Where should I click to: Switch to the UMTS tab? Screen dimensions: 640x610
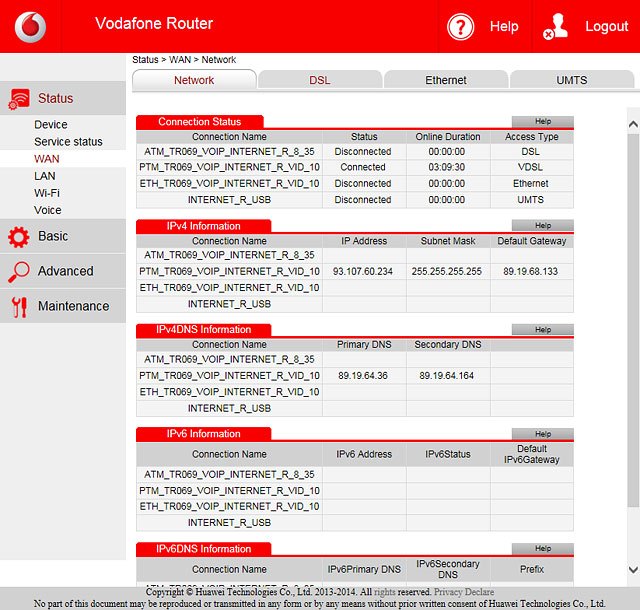click(572, 80)
